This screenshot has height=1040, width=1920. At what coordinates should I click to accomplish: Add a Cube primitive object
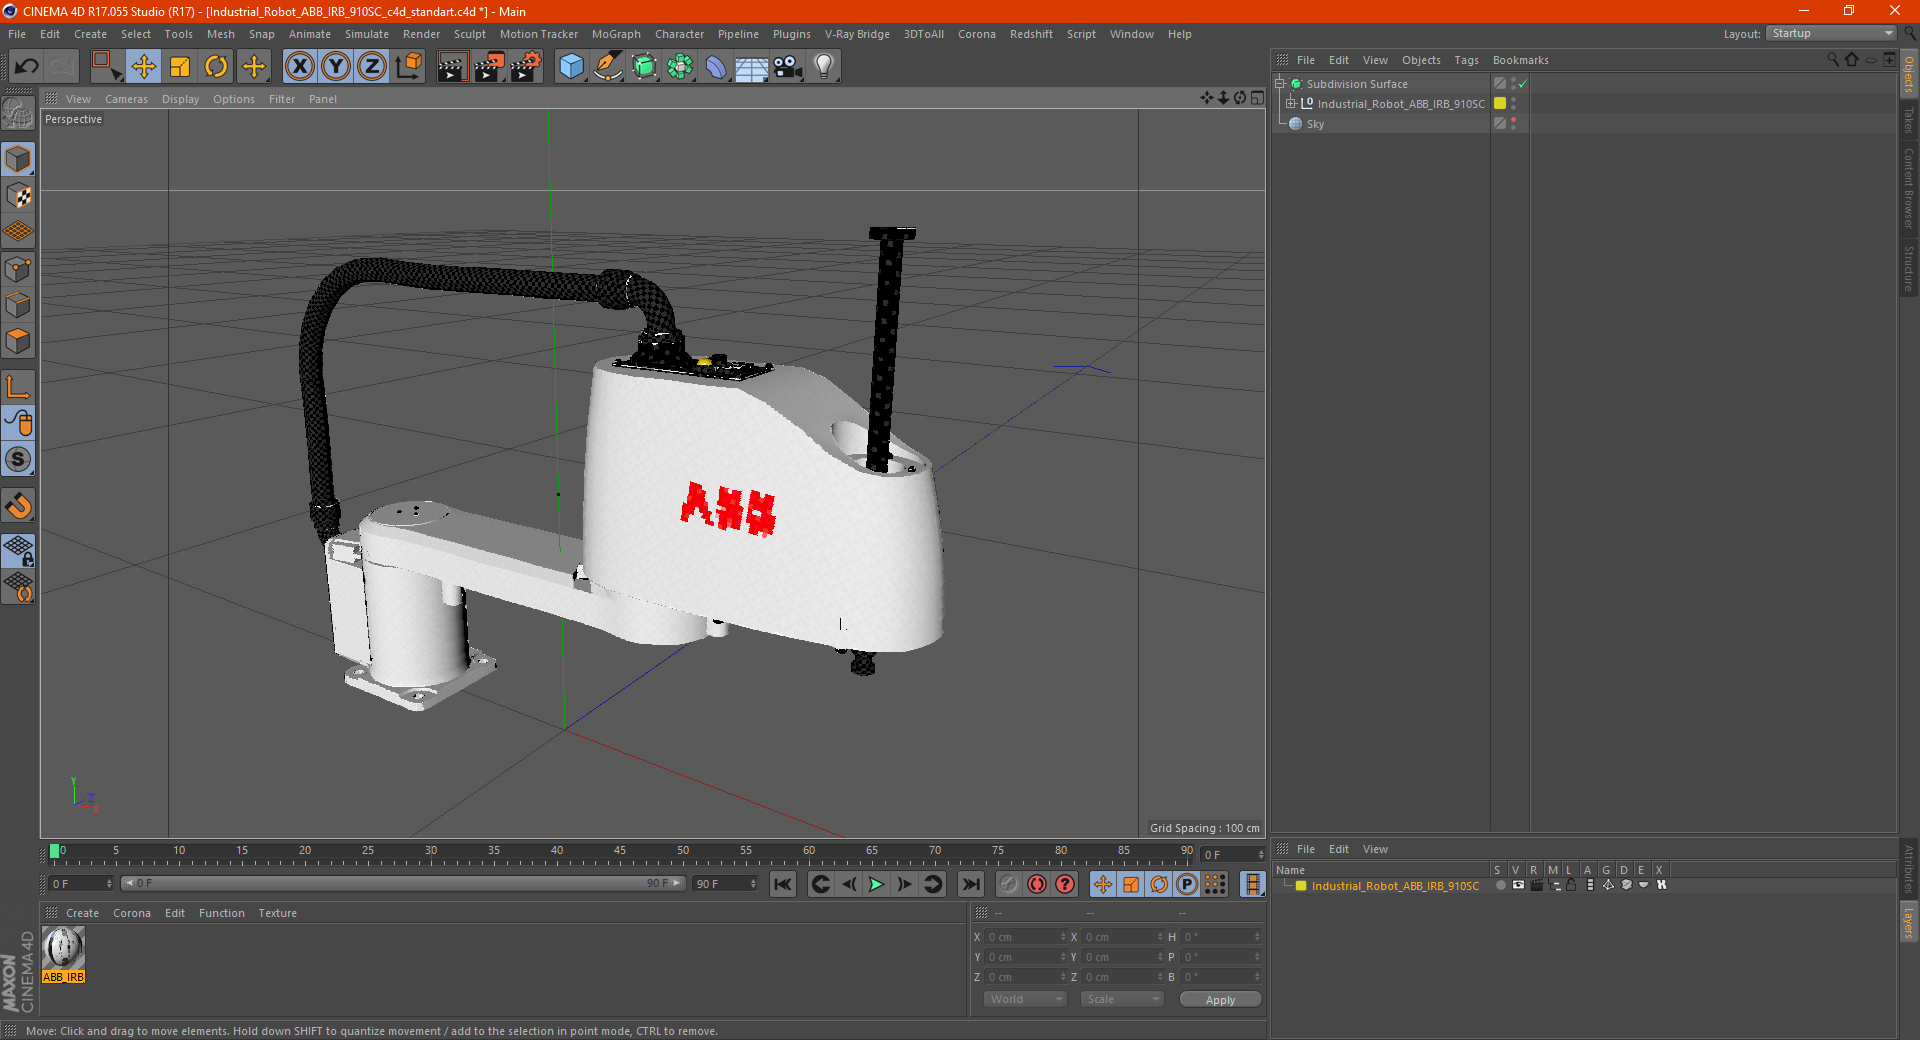tap(571, 67)
